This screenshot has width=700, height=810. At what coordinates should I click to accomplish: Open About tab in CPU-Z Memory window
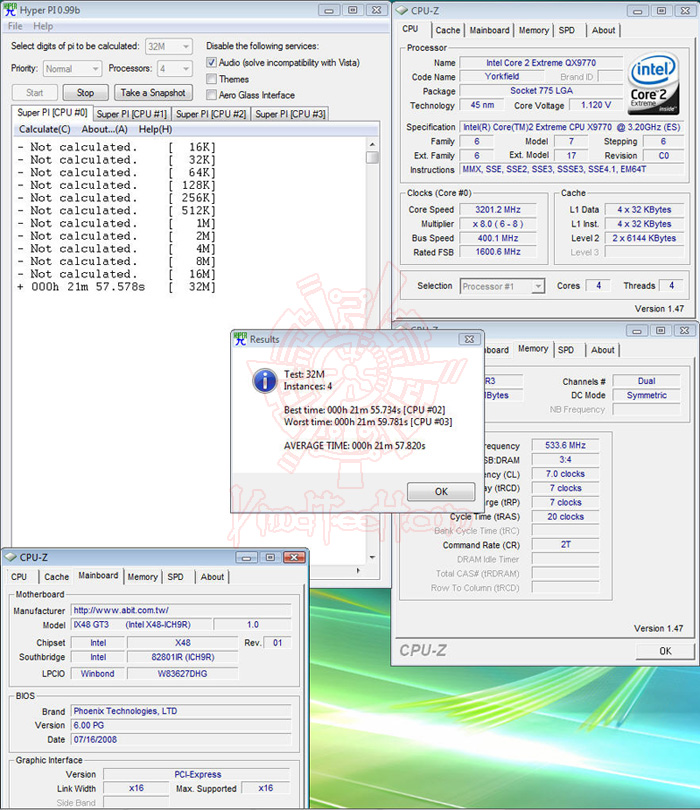(x=603, y=350)
